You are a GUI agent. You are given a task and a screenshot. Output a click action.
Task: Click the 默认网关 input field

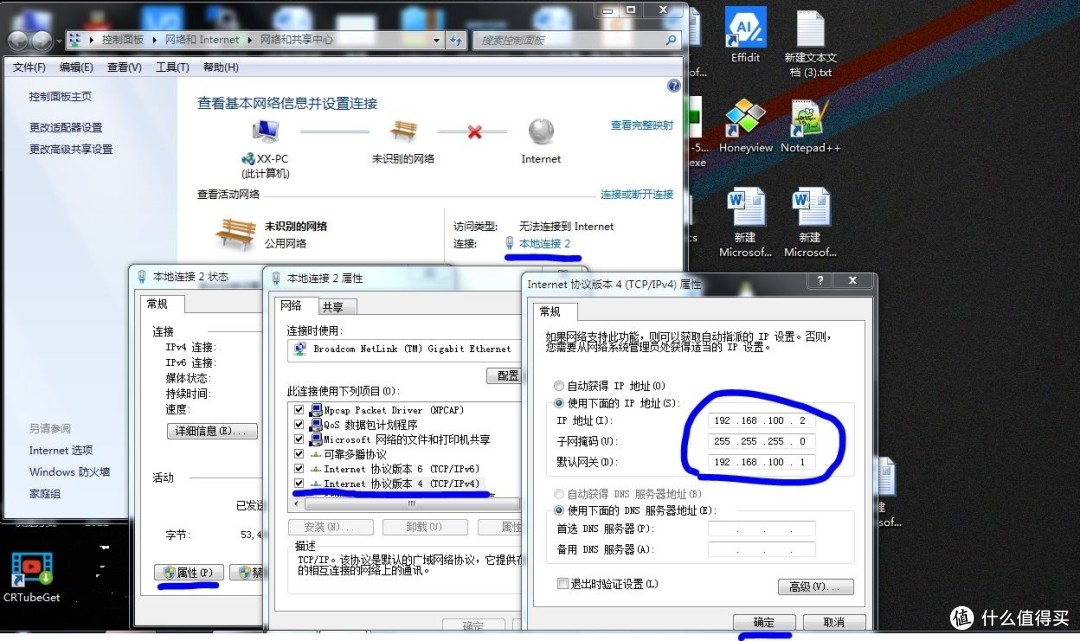761,462
